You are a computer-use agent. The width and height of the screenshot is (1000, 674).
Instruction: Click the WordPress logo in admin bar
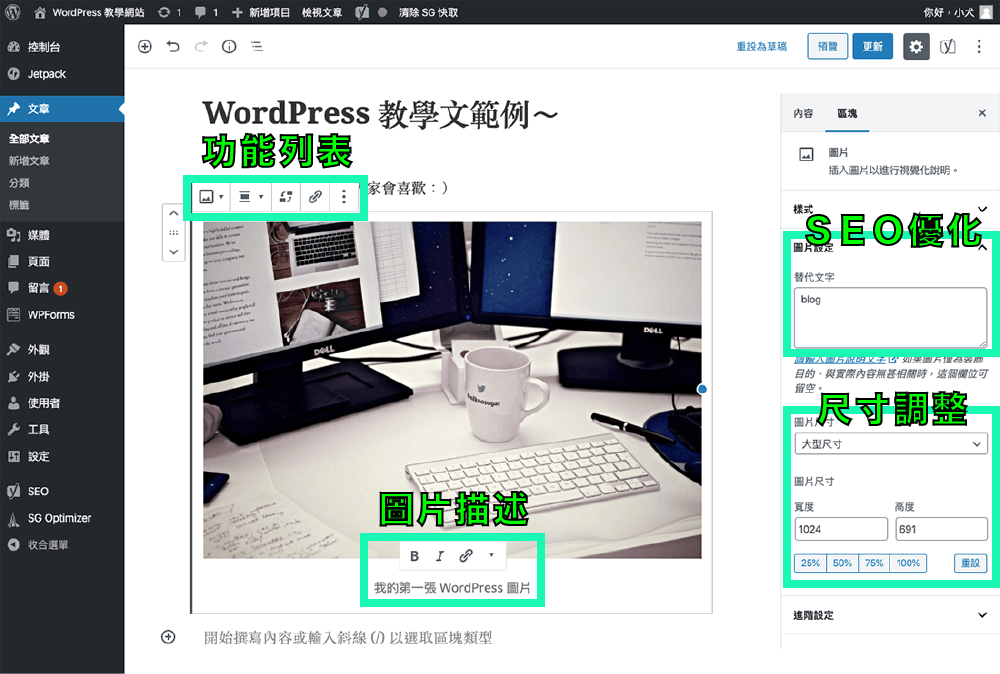[x=13, y=12]
